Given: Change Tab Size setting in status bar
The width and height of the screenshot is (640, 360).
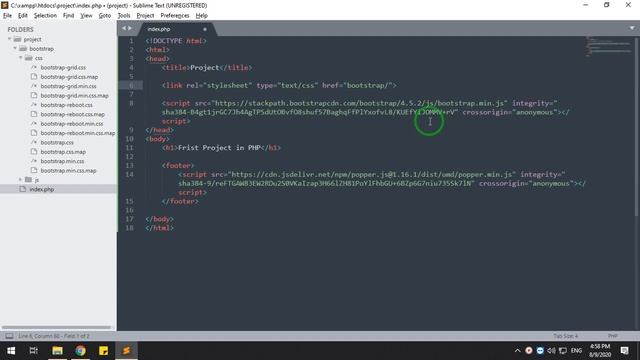Looking at the screenshot, I should point(566,336).
